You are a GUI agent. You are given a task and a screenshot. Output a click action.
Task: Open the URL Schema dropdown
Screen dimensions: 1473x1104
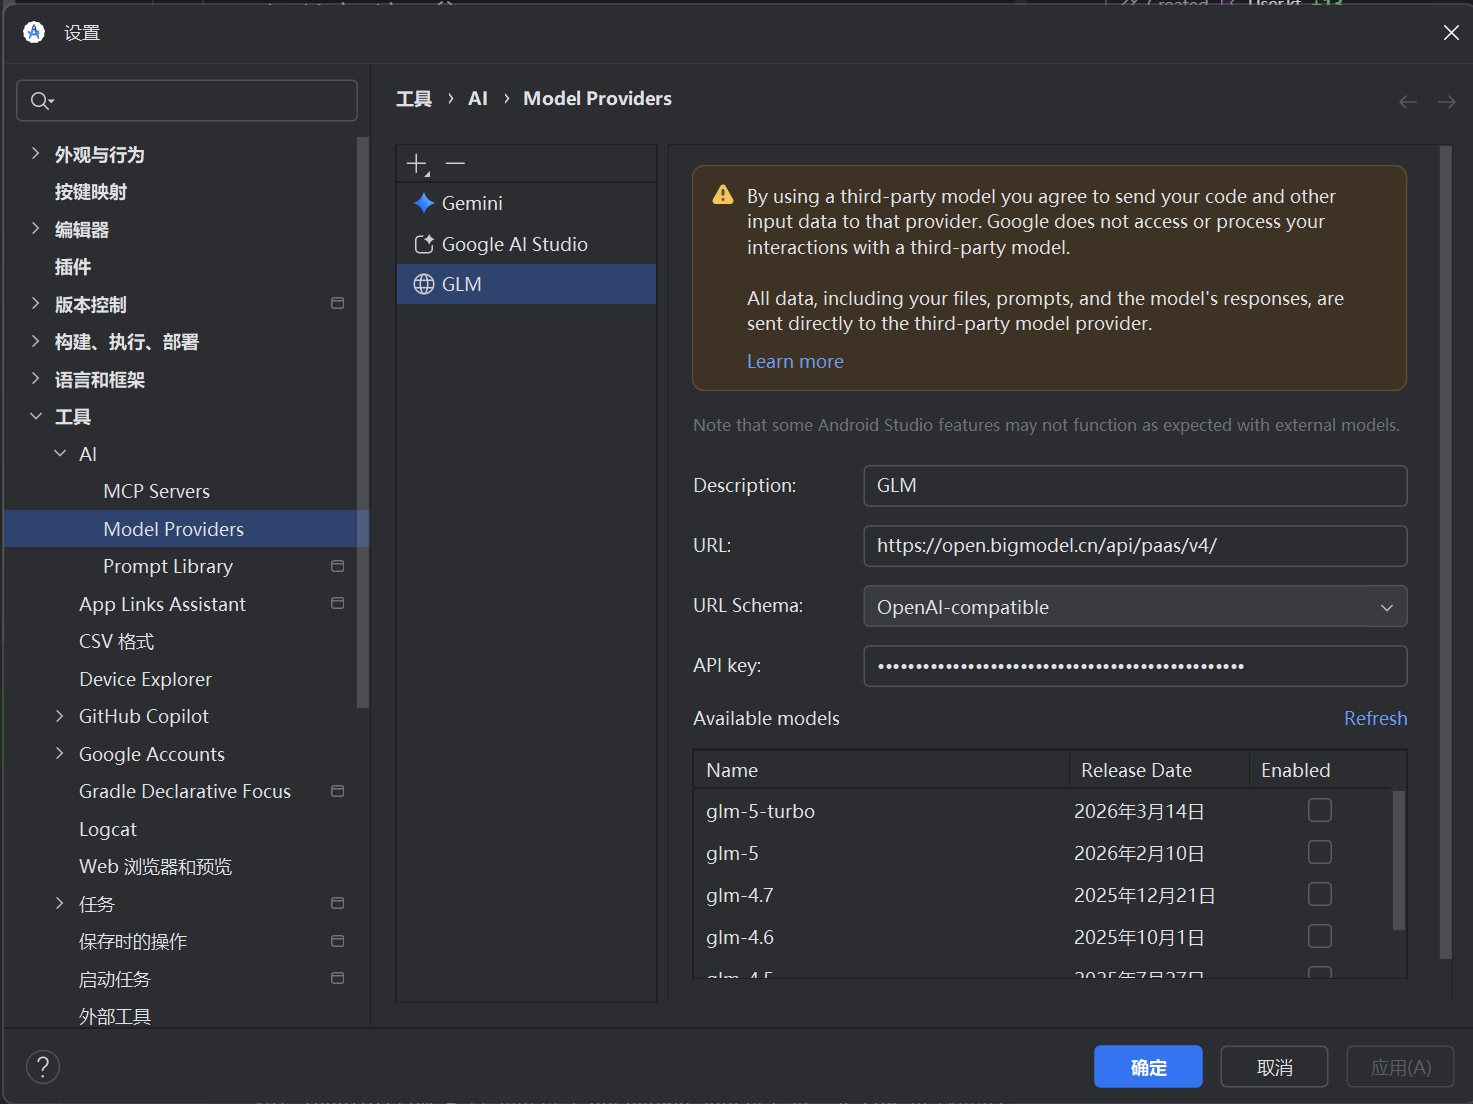pos(1135,606)
